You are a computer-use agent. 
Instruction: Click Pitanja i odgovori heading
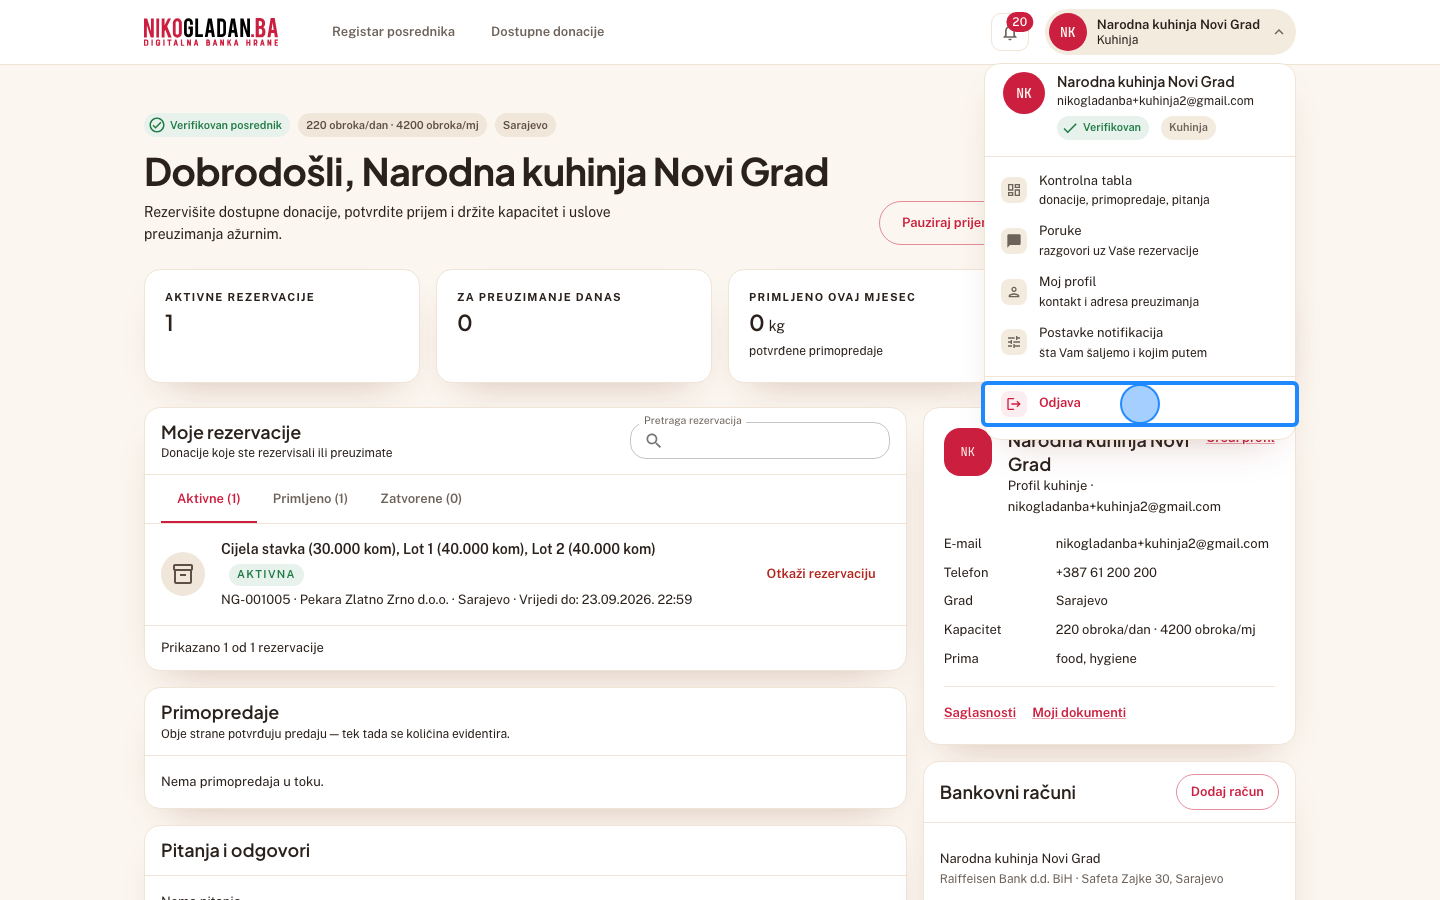[x=235, y=851]
